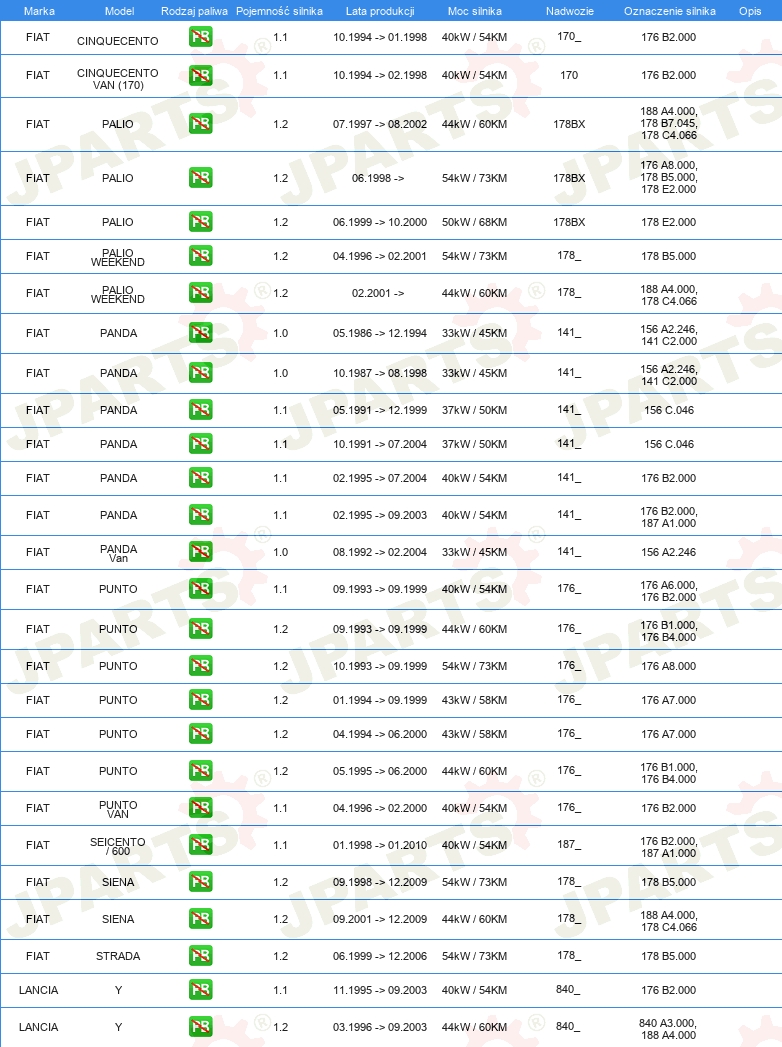The height and width of the screenshot is (1047, 782).
Task: Click fuel icon in SEICENTO / 600 row
Action: point(200,845)
